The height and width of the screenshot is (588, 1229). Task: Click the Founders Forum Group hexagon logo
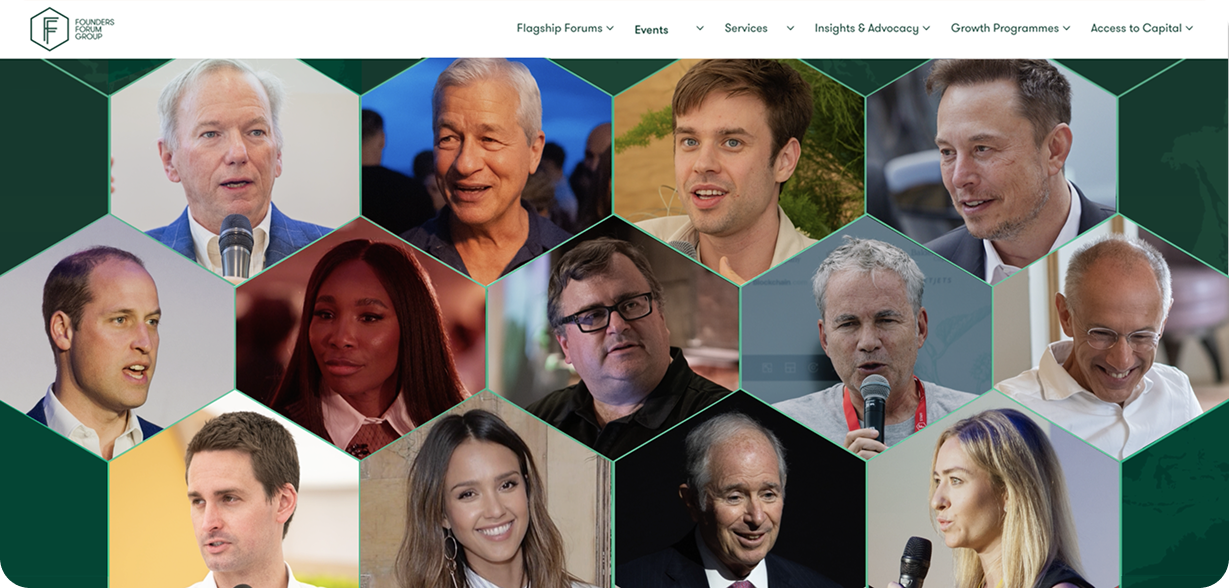point(49,28)
